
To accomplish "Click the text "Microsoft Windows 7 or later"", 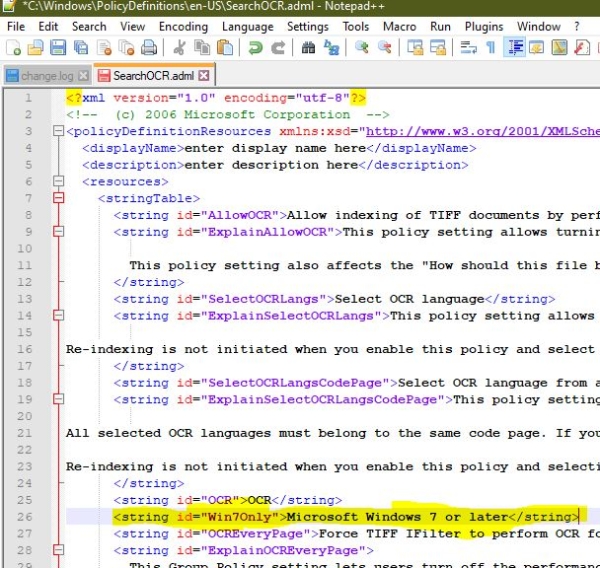I will [x=397, y=517].
